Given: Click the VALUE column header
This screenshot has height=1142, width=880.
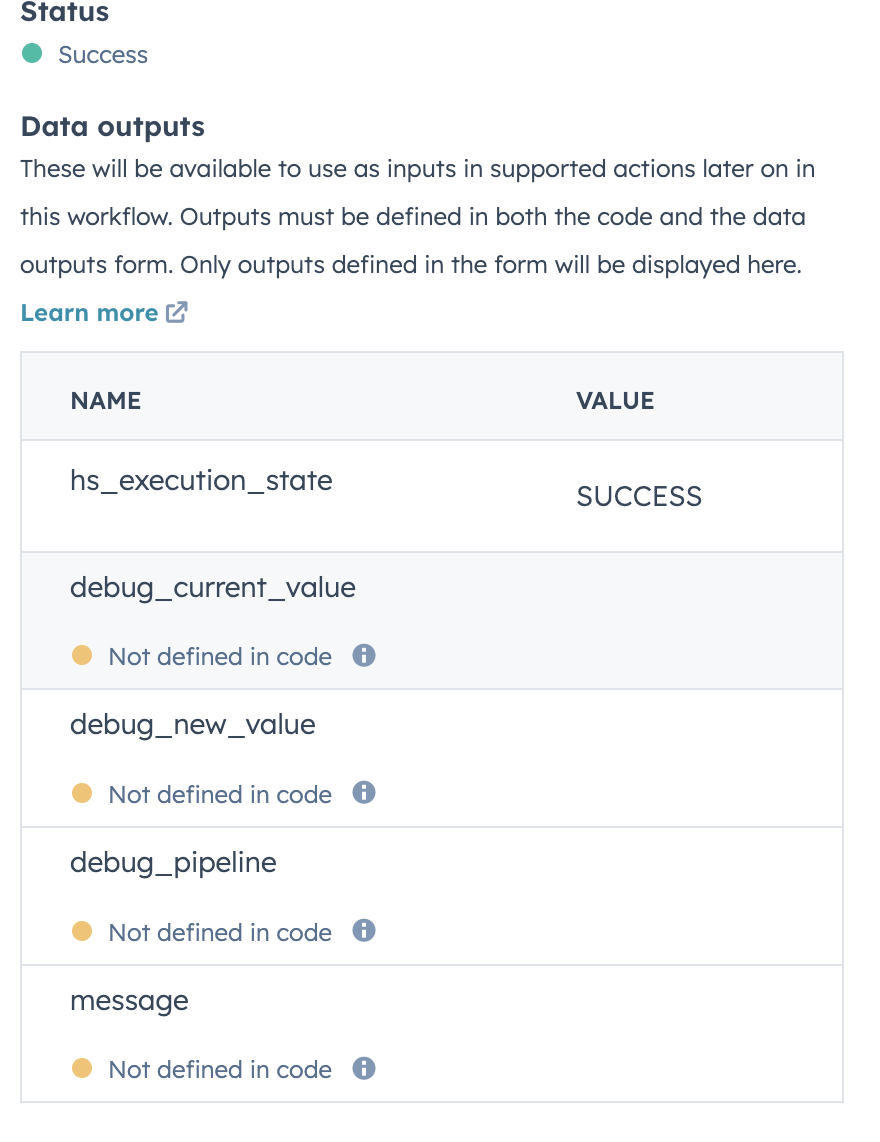Looking at the screenshot, I should click(614, 400).
